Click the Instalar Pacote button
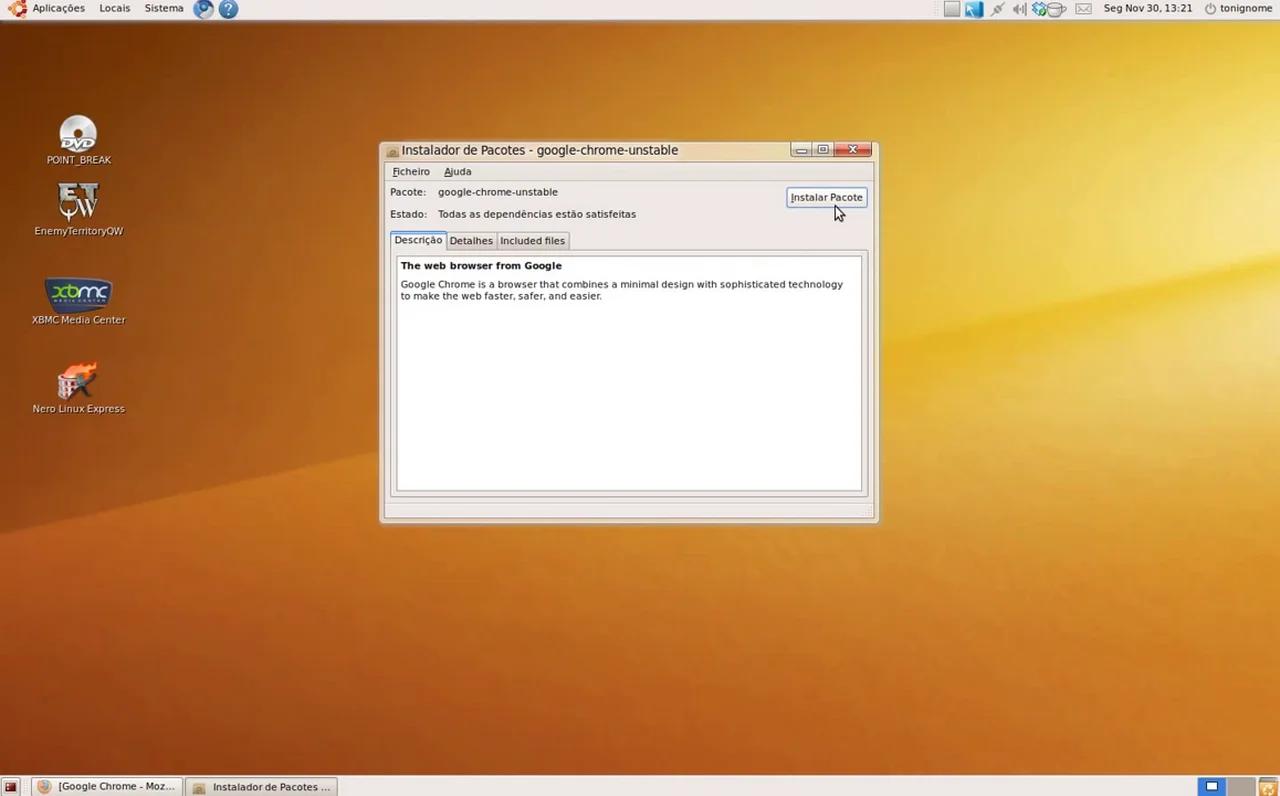This screenshot has height=796, width=1280. tap(826, 197)
